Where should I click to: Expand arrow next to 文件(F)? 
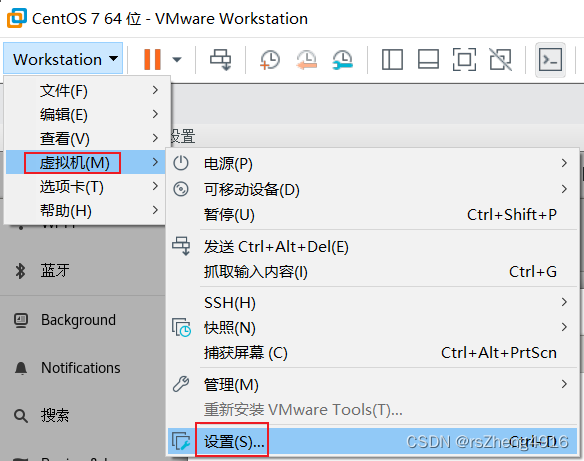pos(155,90)
